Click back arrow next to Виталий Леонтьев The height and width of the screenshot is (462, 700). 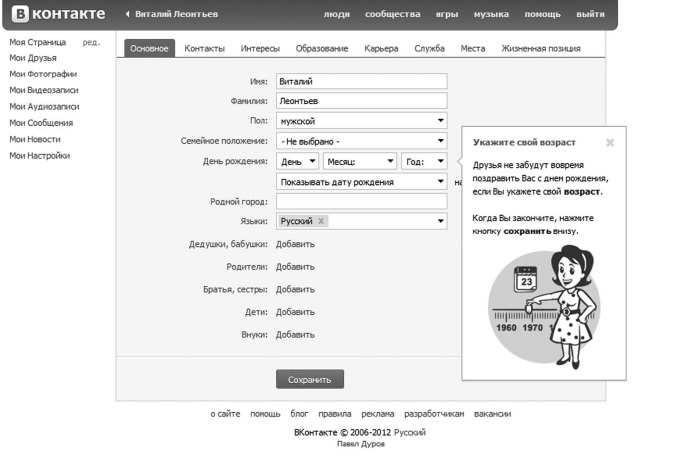click(x=126, y=15)
